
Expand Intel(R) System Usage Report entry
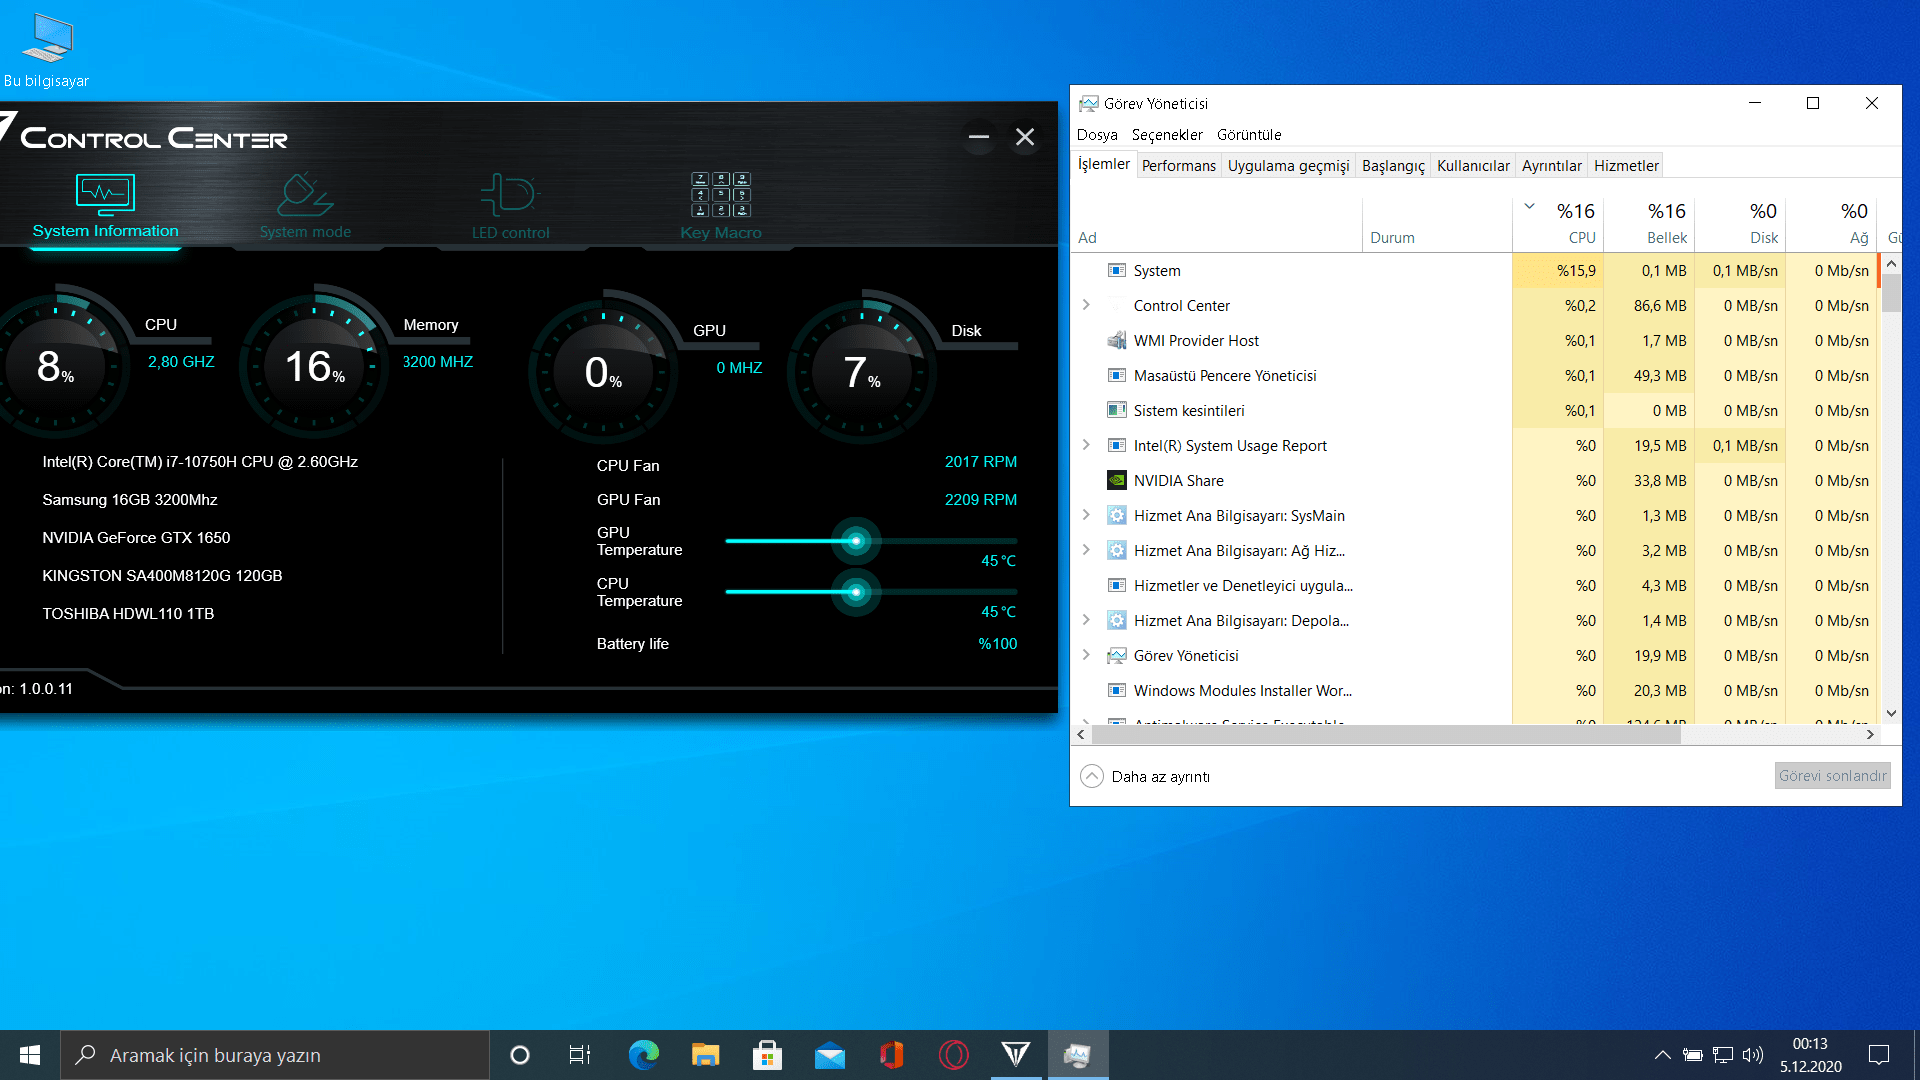(1086, 445)
